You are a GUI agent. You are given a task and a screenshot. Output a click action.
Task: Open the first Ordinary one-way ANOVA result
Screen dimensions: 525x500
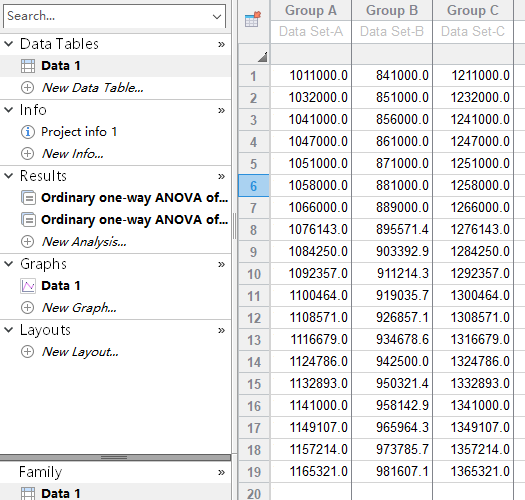pyautogui.click(x=135, y=198)
